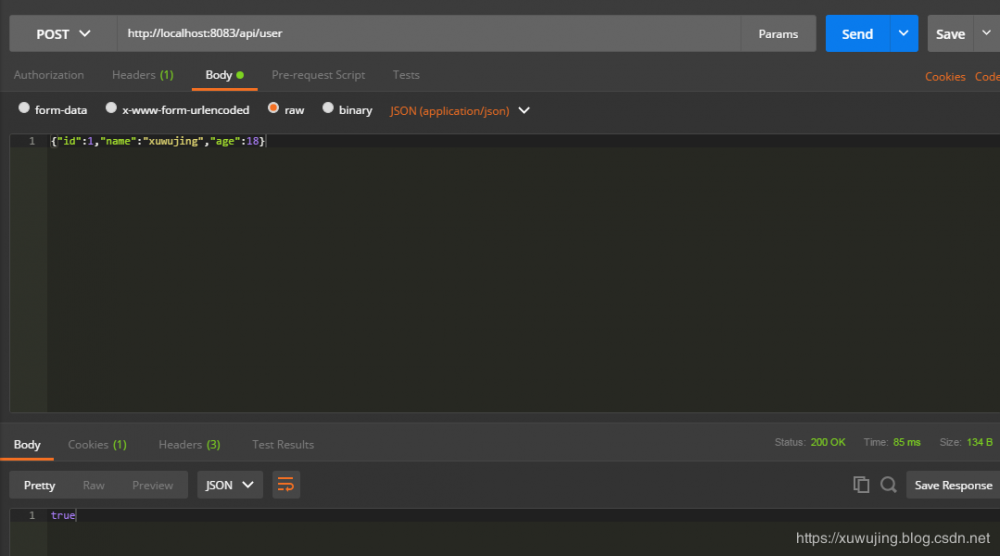
Task: Switch to the request Headers (1) tab
Action: point(143,75)
